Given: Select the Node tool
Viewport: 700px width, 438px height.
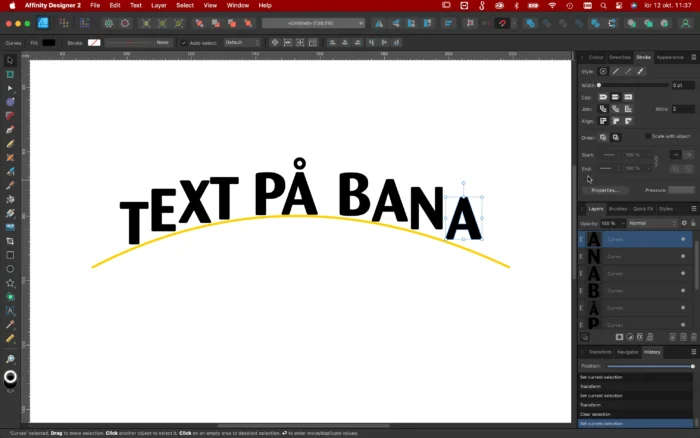Looking at the screenshot, I should [x=10, y=88].
